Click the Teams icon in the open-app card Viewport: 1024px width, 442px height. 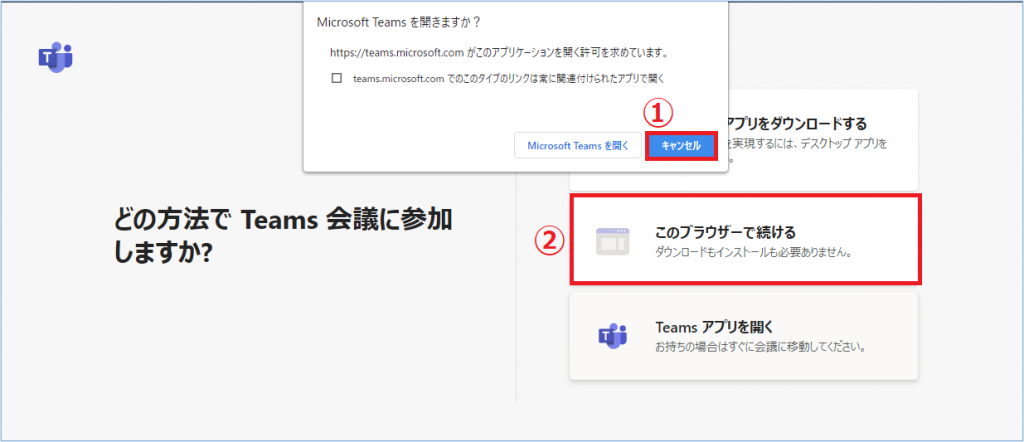612,336
